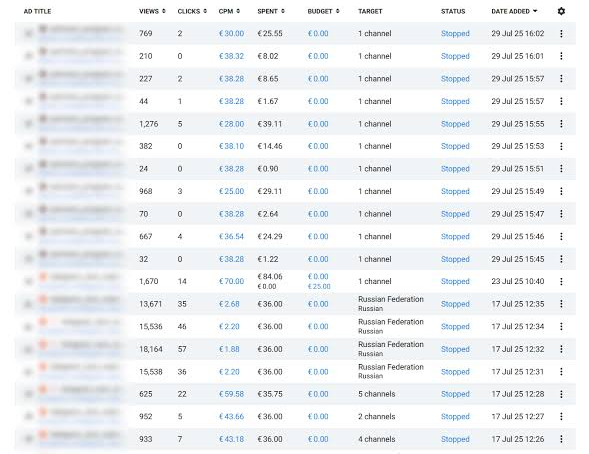Viewport: 589px width, 454px height.
Task: Open the three-dot menu for the row with 227 views
Action: pos(561,78)
